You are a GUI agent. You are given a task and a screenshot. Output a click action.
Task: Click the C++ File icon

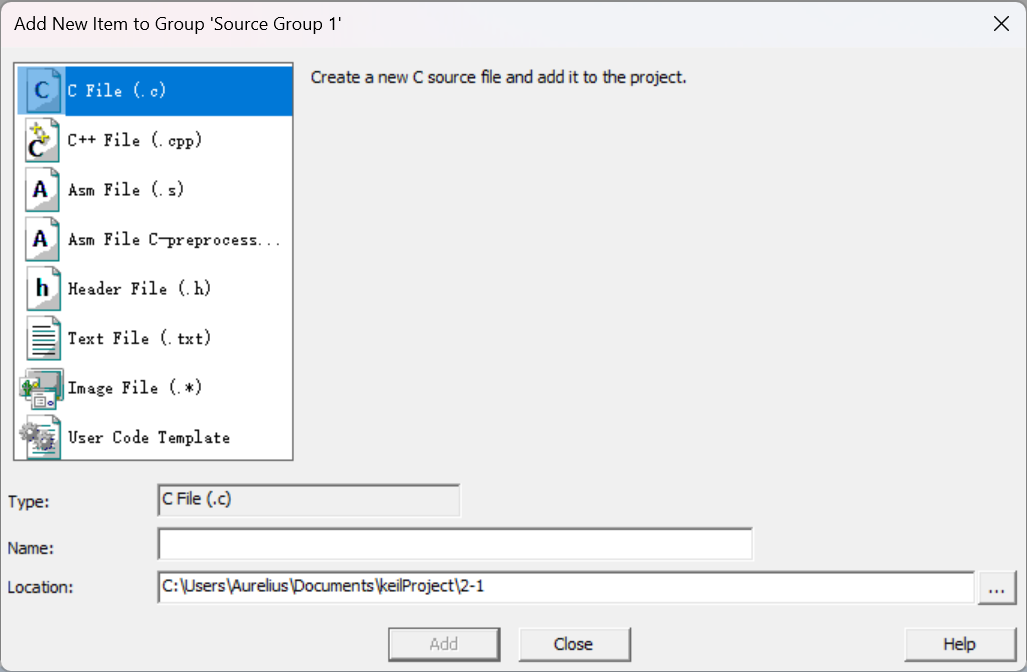pos(42,140)
